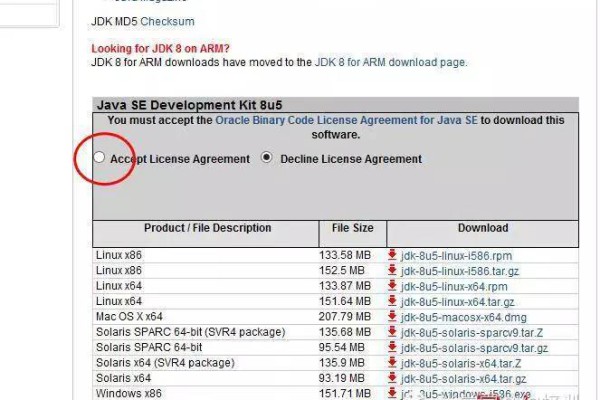
Task: Click the 207.79 MB file size cell
Action: coord(345,317)
